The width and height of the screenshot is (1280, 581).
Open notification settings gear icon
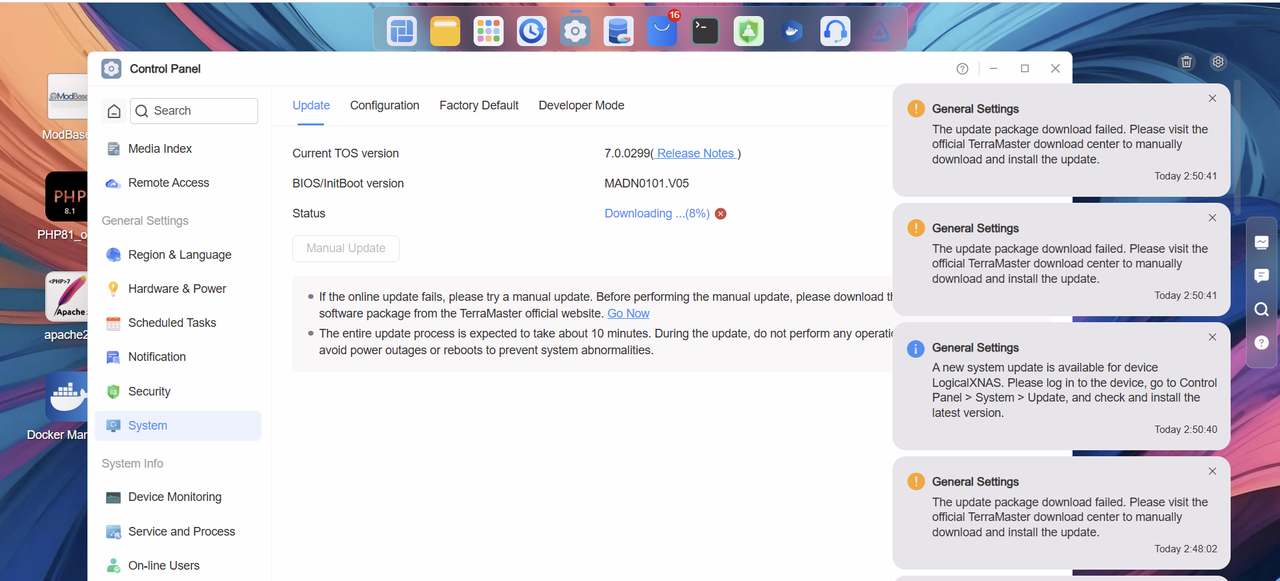[x=1218, y=62]
